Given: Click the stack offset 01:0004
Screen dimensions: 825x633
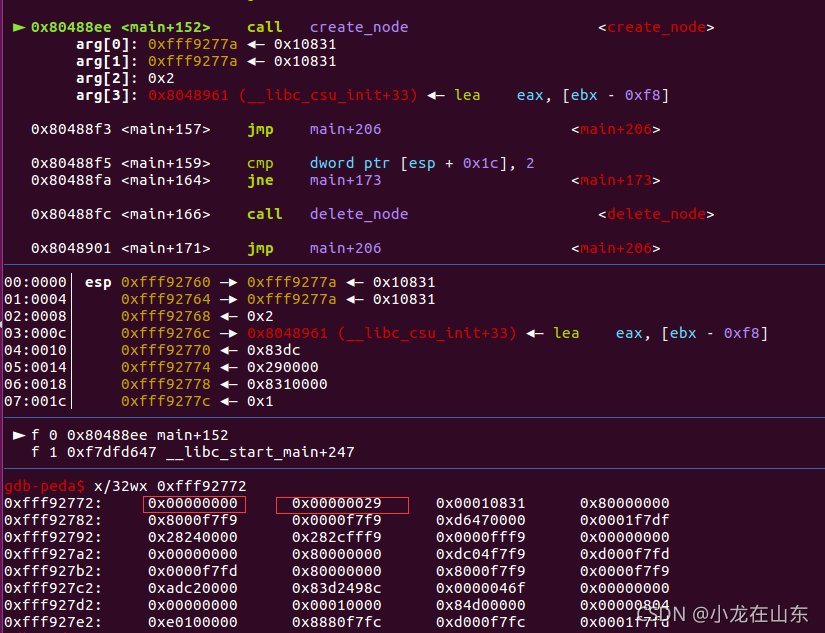Looking at the screenshot, I should click(35, 299).
